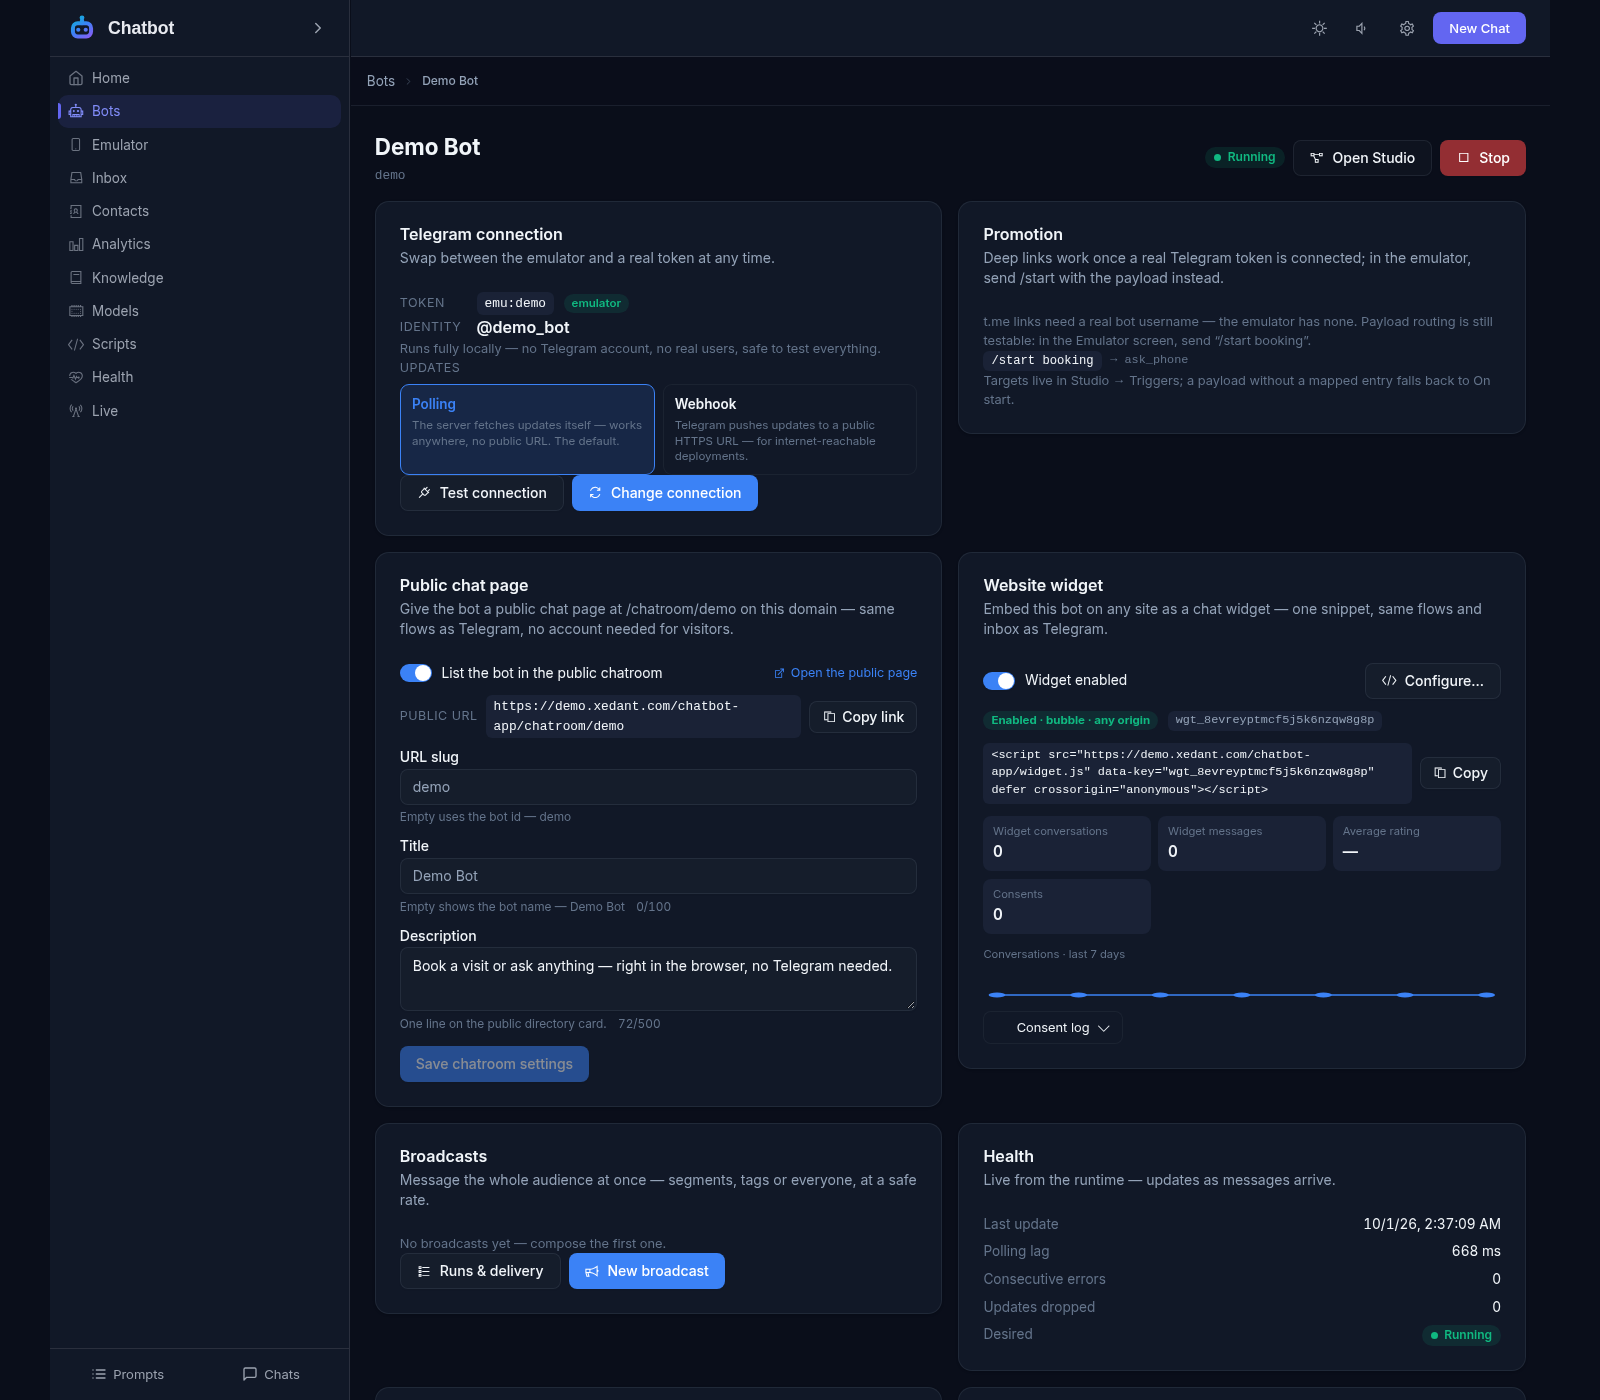Click the Chatbot robot logo icon
Viewport: 1600px width, 1400px height.
coord(82,28)
